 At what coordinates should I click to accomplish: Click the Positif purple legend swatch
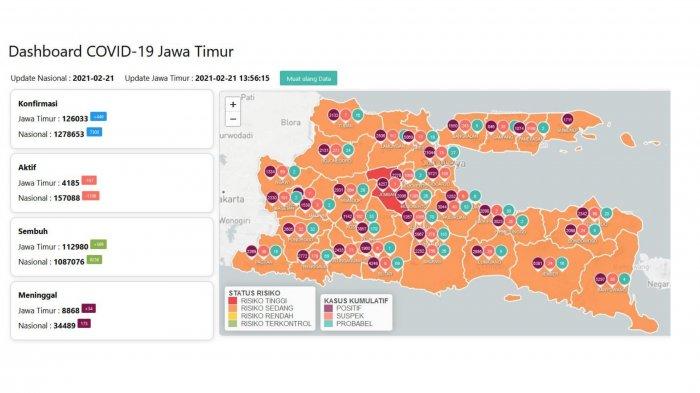(329, 308)
